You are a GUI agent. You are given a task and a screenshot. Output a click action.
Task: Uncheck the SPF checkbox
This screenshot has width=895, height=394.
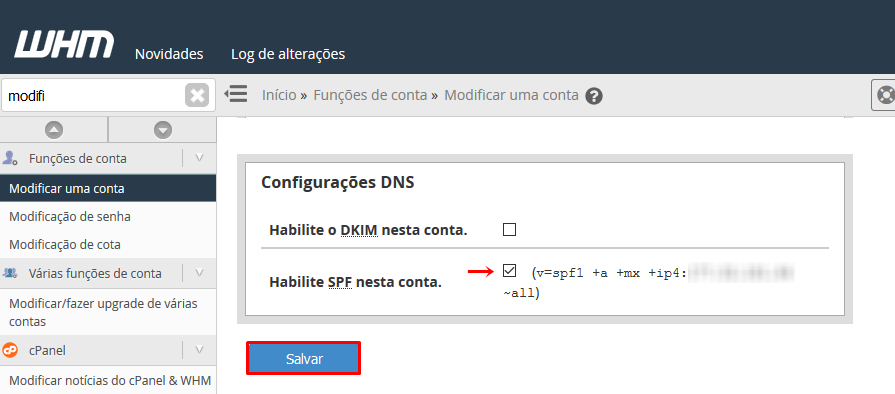(509, 271)
